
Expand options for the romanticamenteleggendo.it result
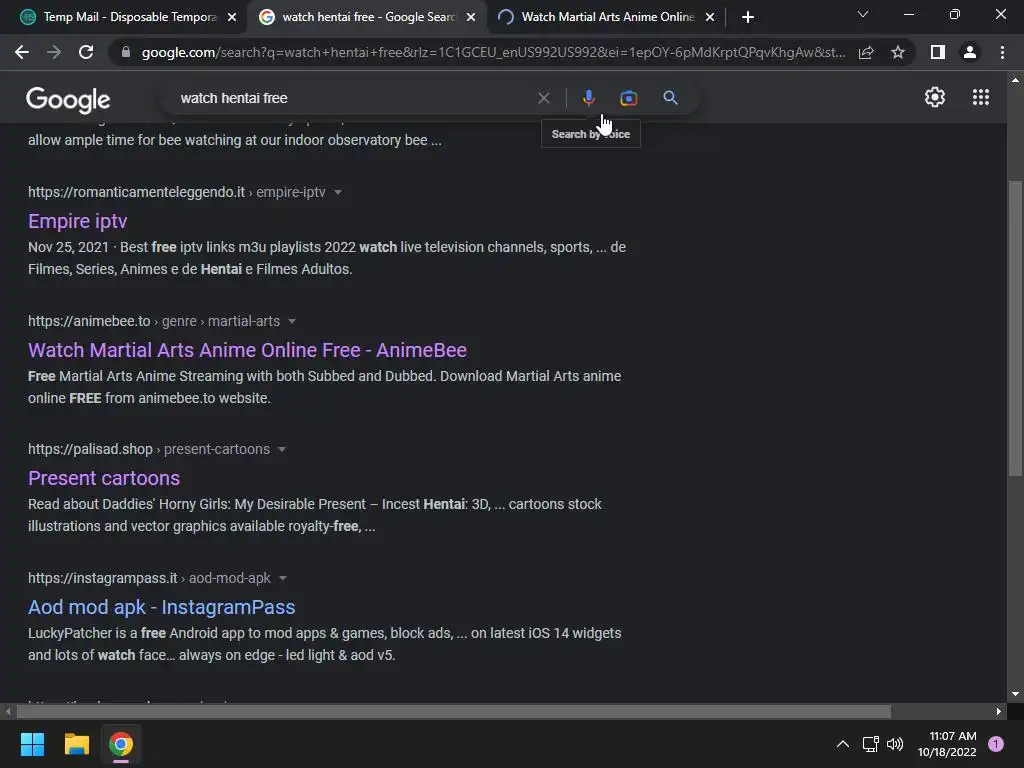338,193
